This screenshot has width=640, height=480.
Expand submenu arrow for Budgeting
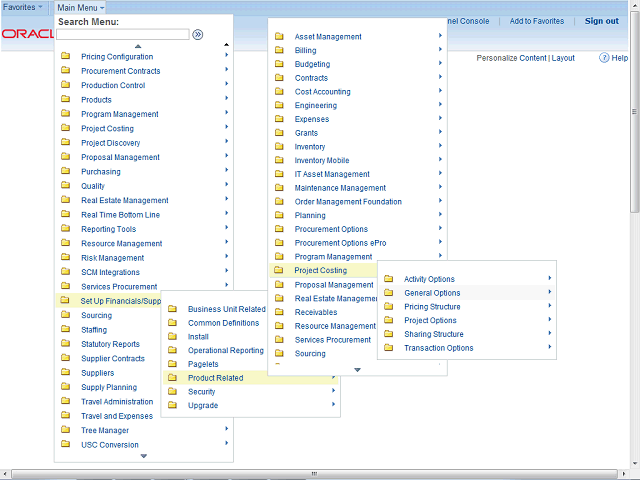(x=440, y=63)
